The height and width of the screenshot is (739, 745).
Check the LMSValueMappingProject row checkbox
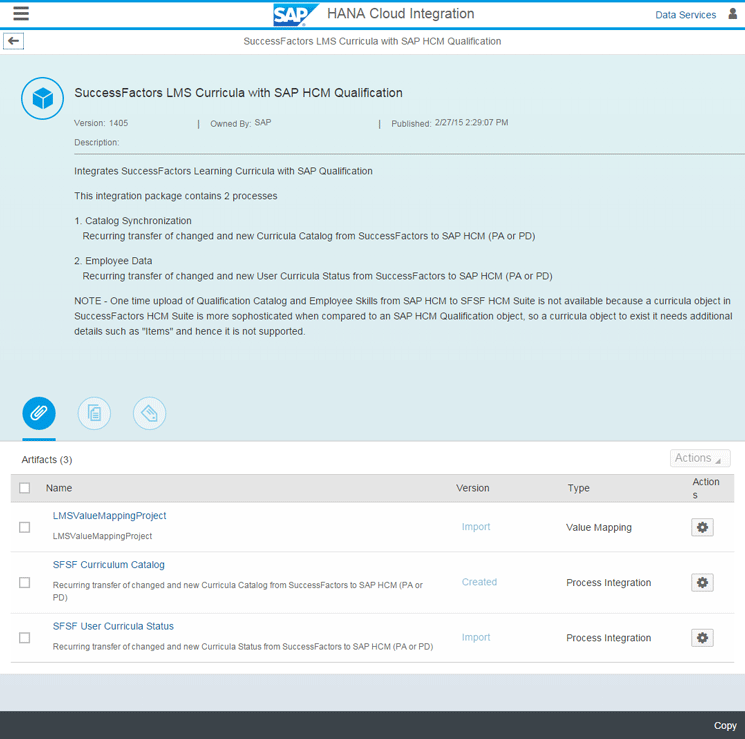[25, 527]
